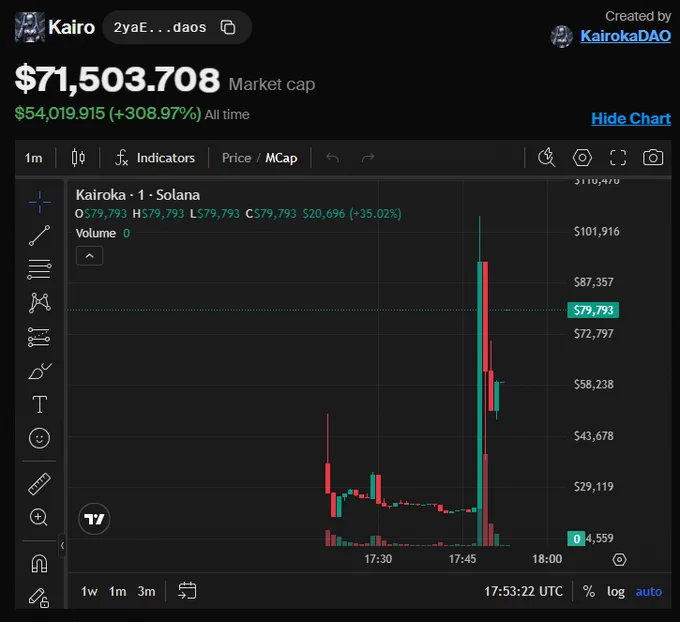Copy the 2yaE...daos contract address
The width and height of the screenshot is (680, 622).
coord(228,27)
